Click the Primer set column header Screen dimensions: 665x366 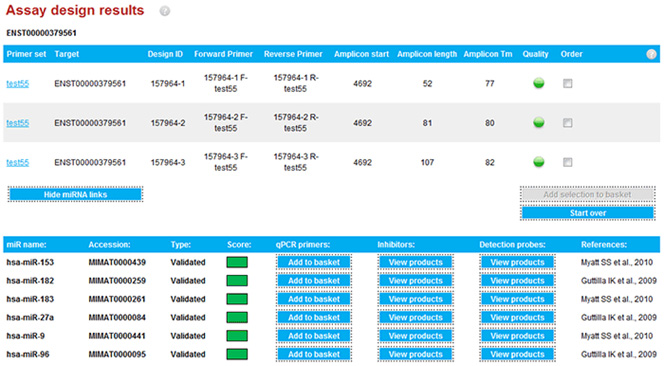26,54
